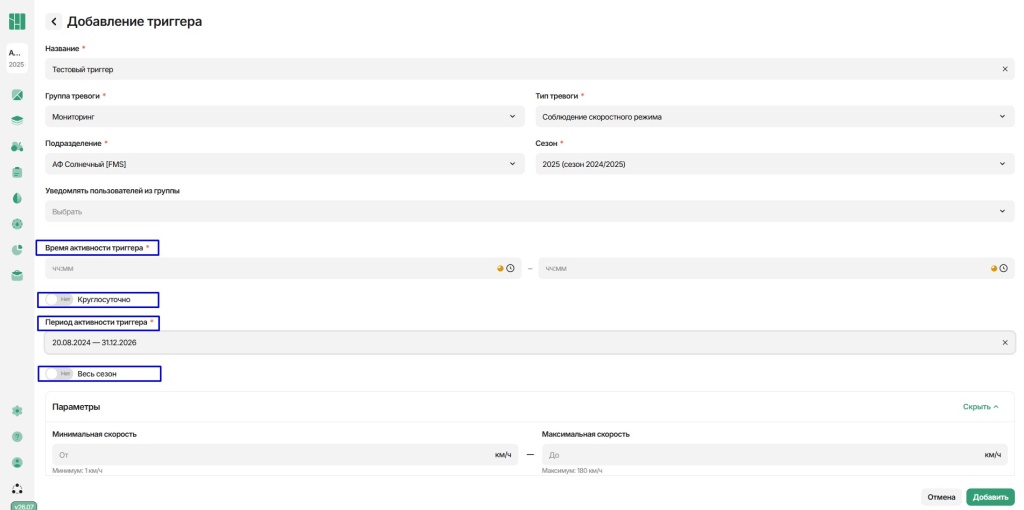This screenshot has width=1024, height=510.
Task: Click the Максимальная скорость label
Action: coord(586,434)
